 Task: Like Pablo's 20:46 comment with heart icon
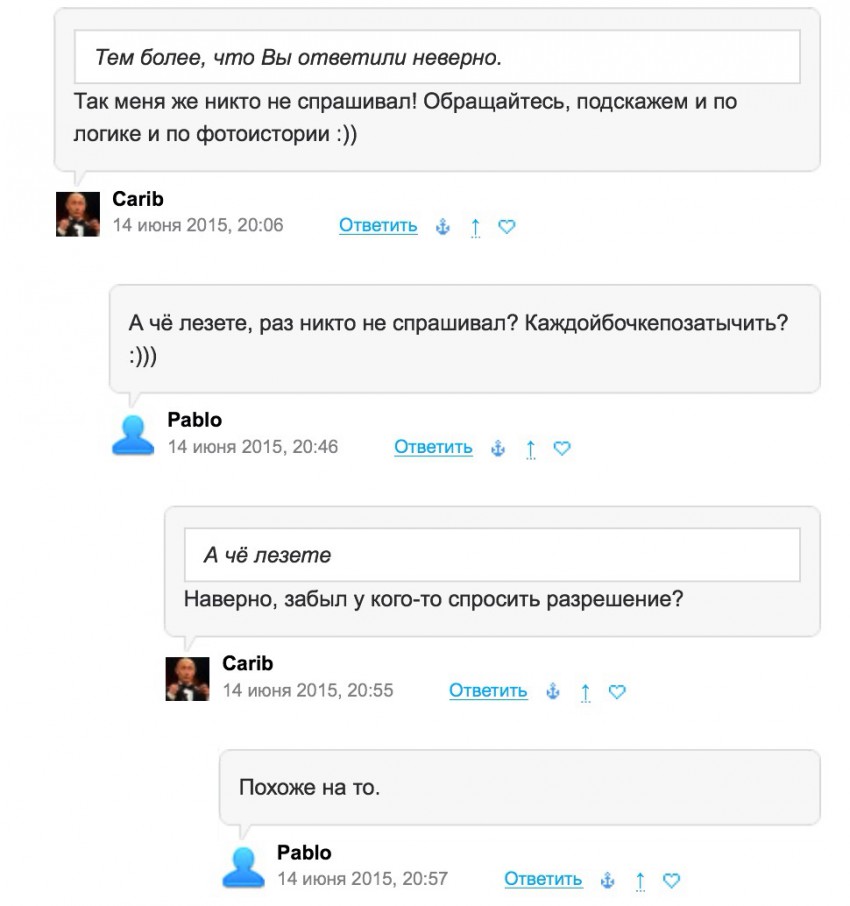click(x=562, y=449)
